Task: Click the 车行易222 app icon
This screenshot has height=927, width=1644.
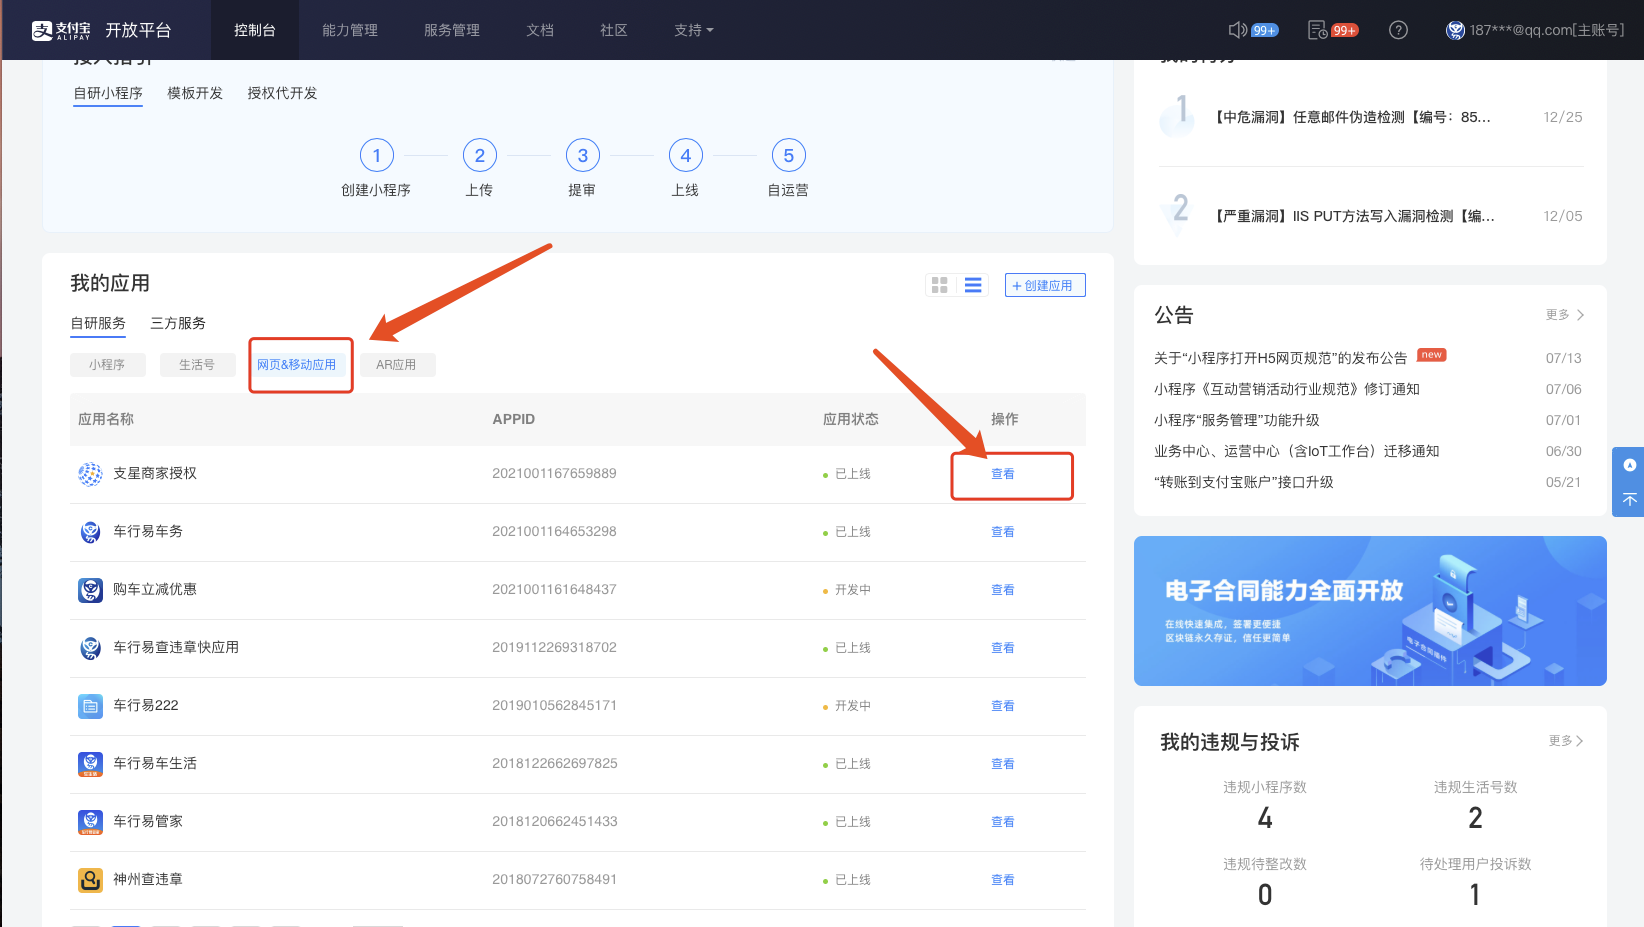Action: click(90, 706)
